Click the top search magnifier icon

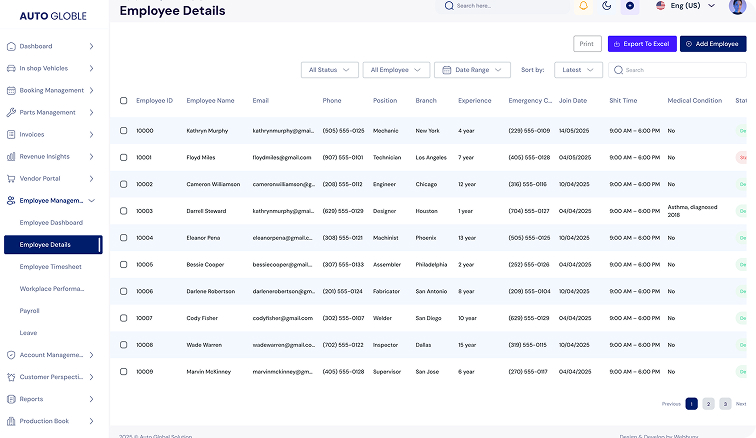point(449,6)
